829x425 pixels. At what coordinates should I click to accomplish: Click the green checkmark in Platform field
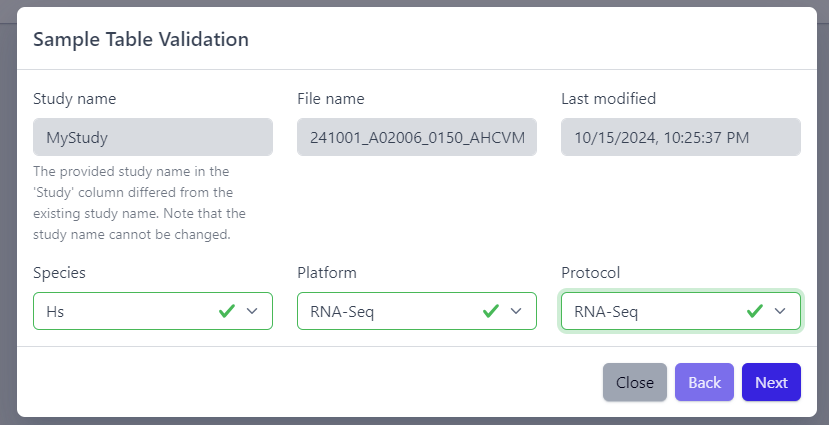[491, 311]
